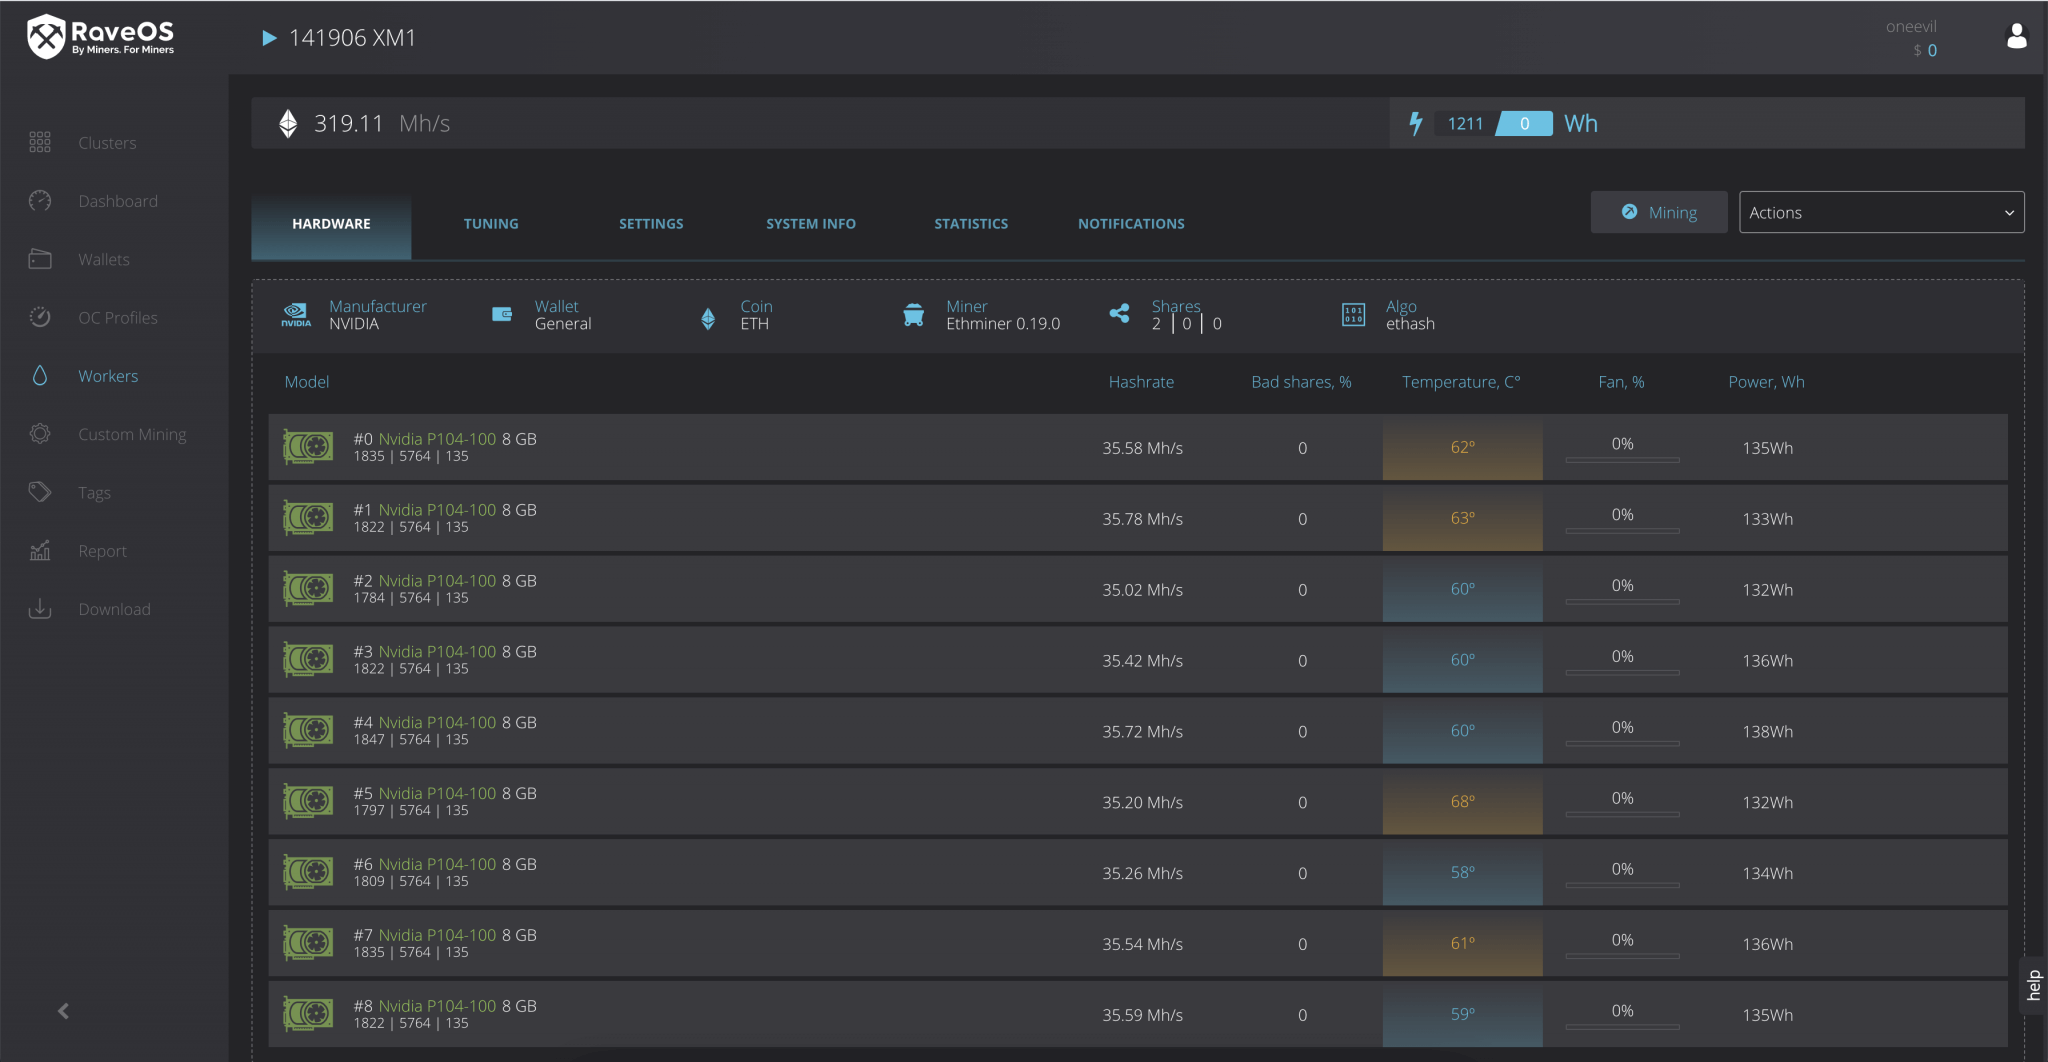This screenshot has height=1062, width=2048.
Task: Toggle the power units switch near 1211 Wh
Action: 1524,123
